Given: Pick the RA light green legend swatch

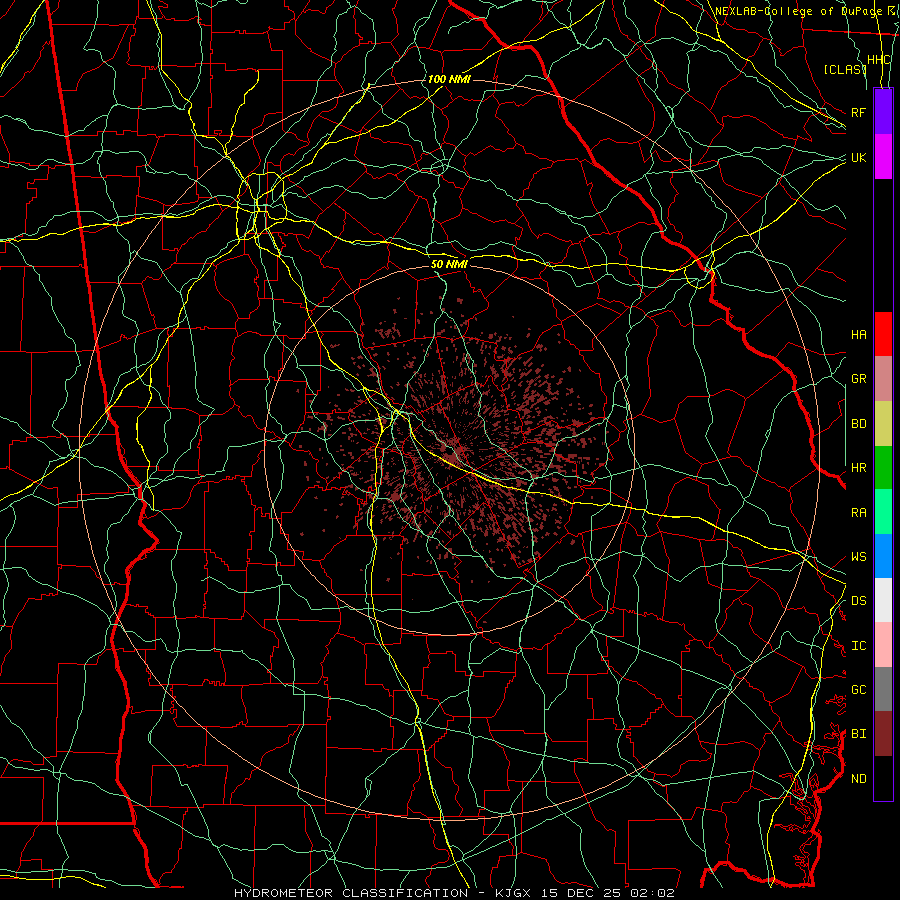Looking at the screenshot, I should pyautogui.click(x=883, y=512).
